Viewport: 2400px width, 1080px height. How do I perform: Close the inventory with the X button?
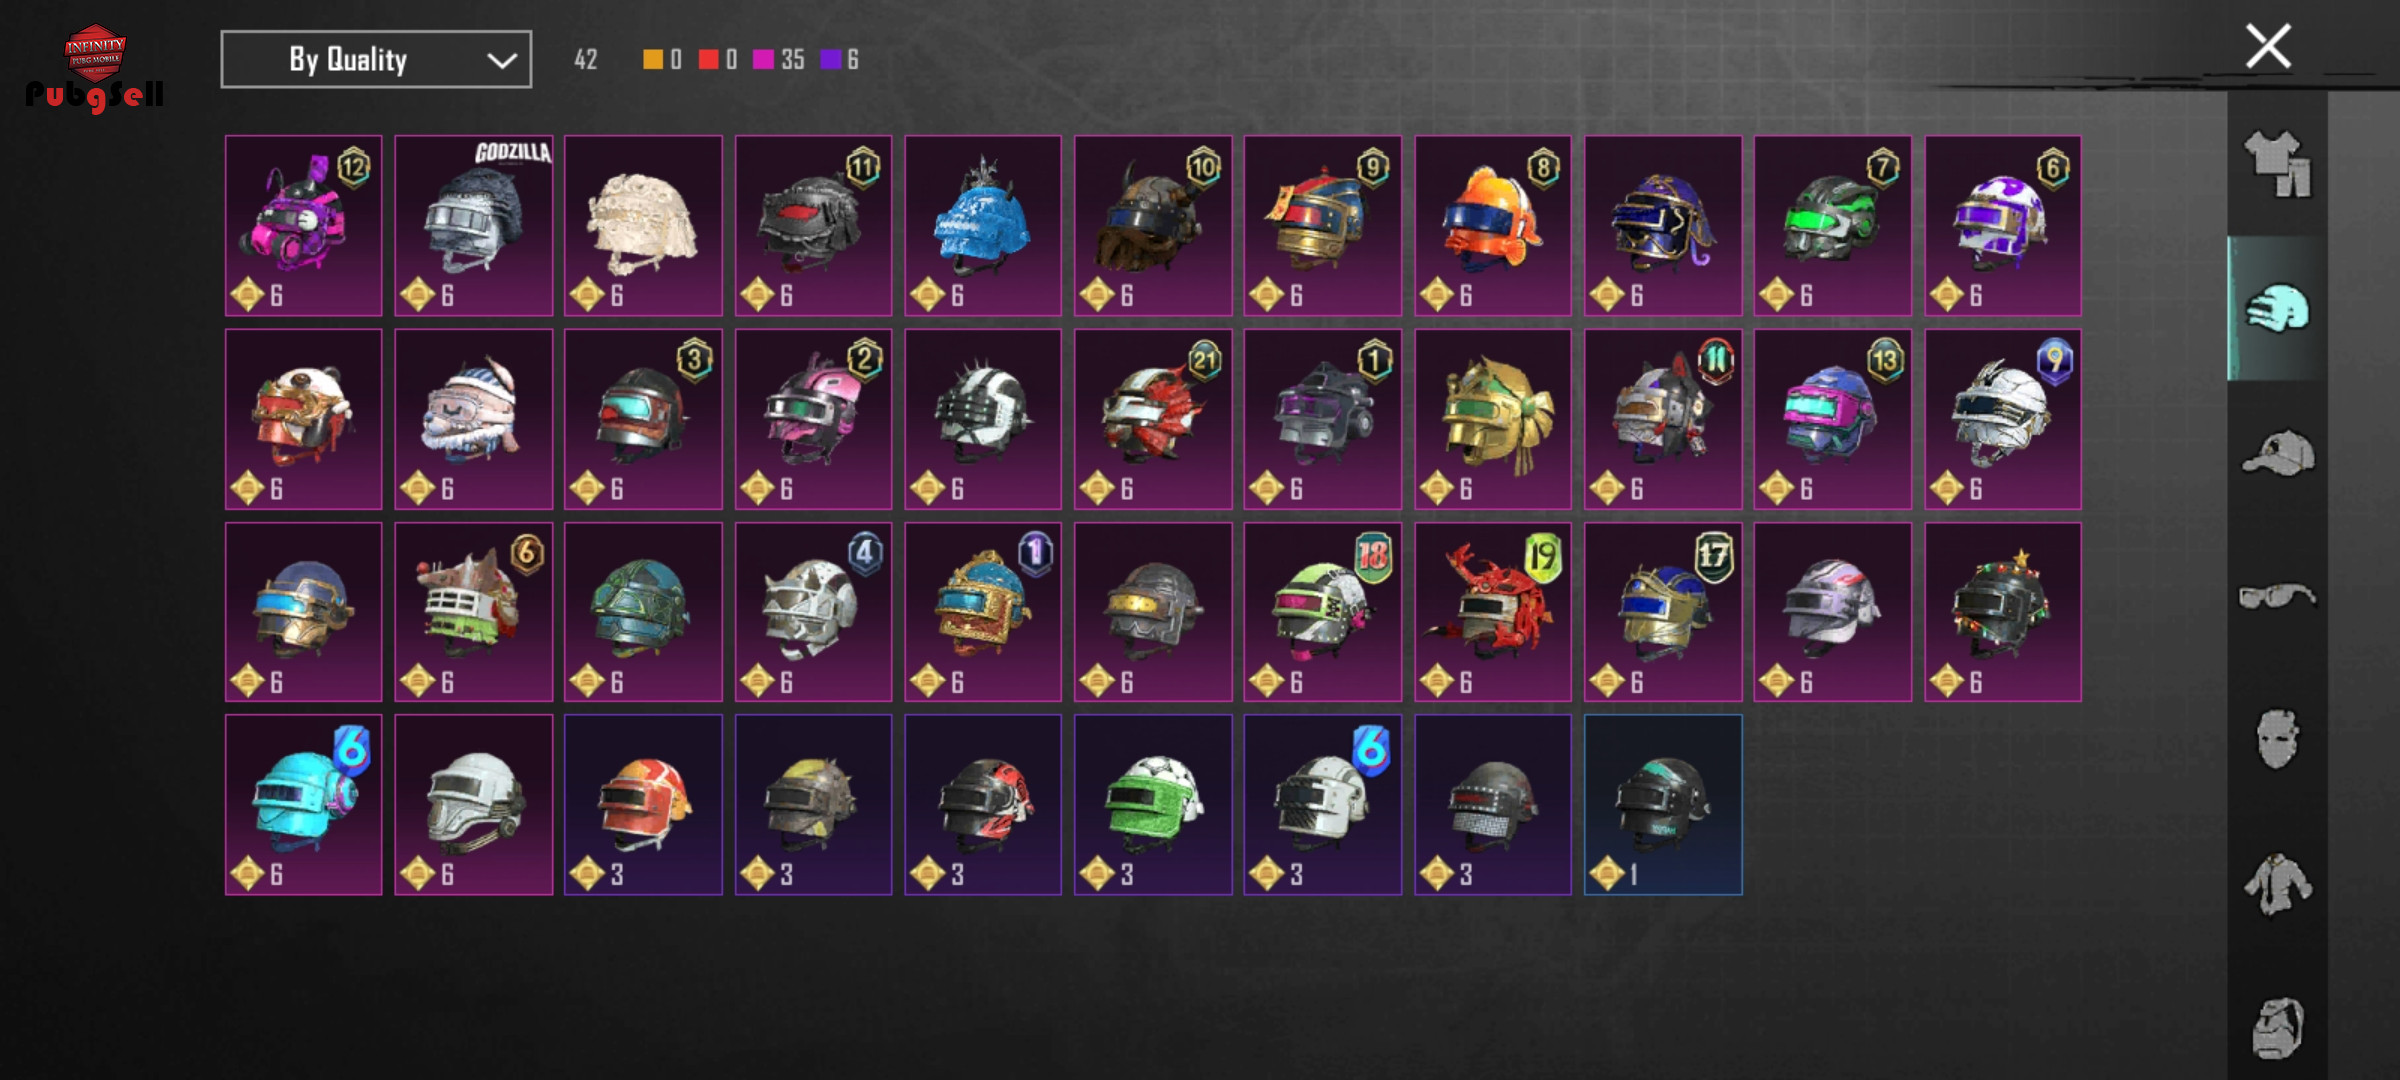2268,46
